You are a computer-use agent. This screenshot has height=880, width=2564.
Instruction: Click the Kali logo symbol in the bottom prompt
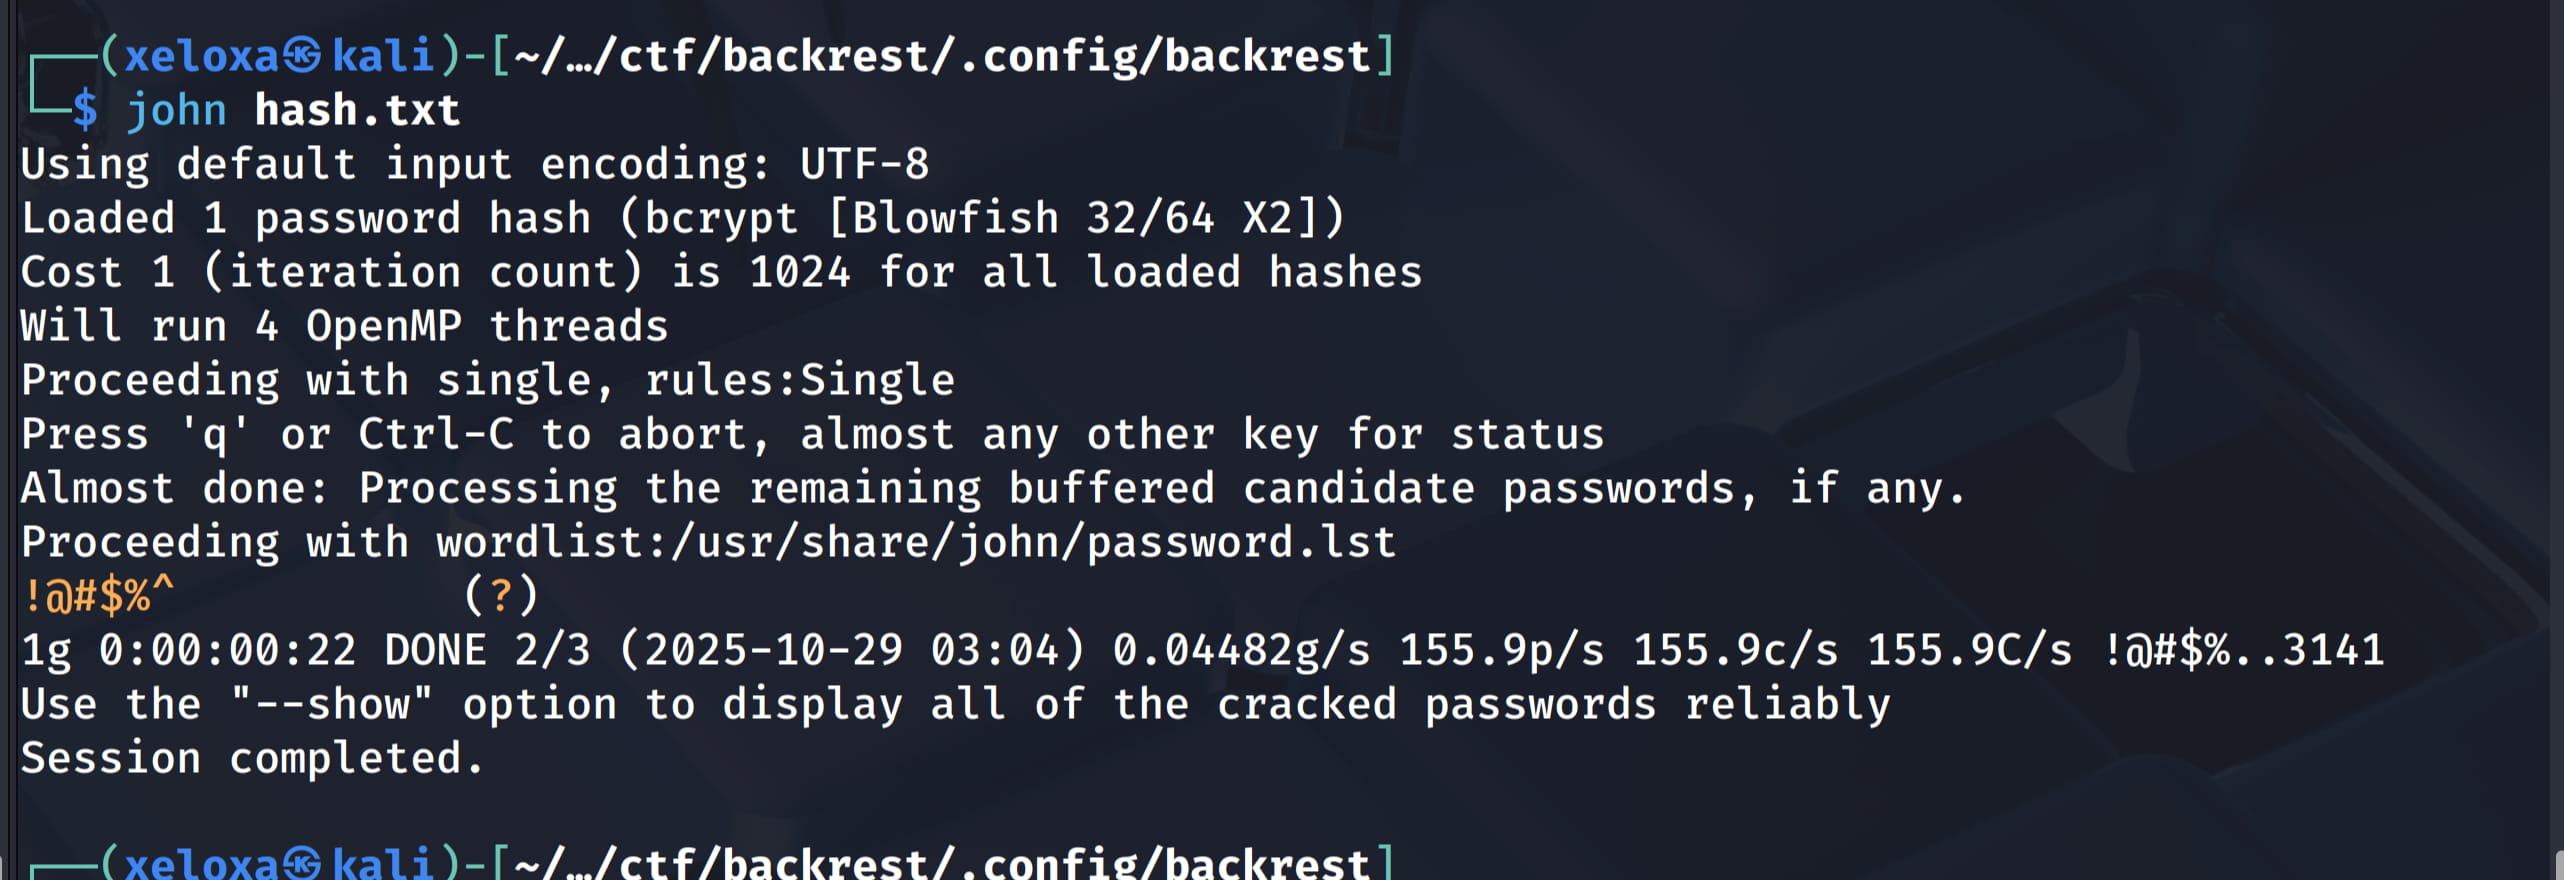tap(301, 863)
